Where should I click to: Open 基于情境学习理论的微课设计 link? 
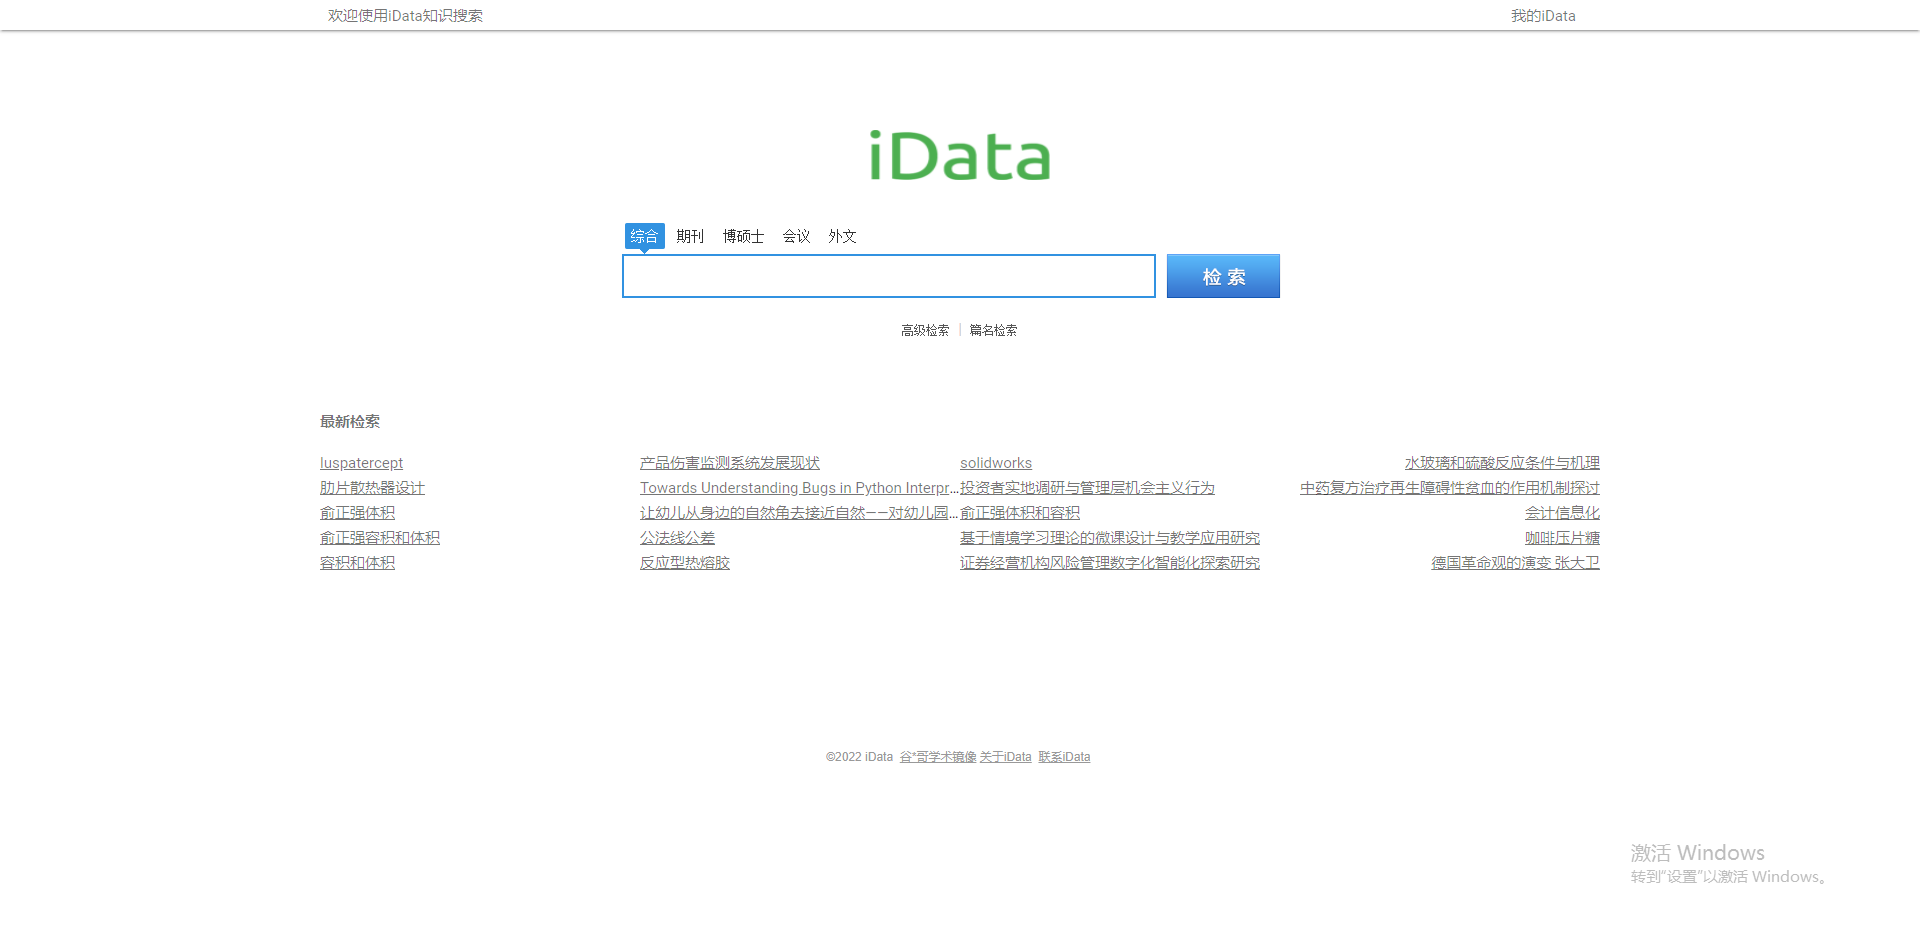pyautogui.click(x=1110, y=538)
